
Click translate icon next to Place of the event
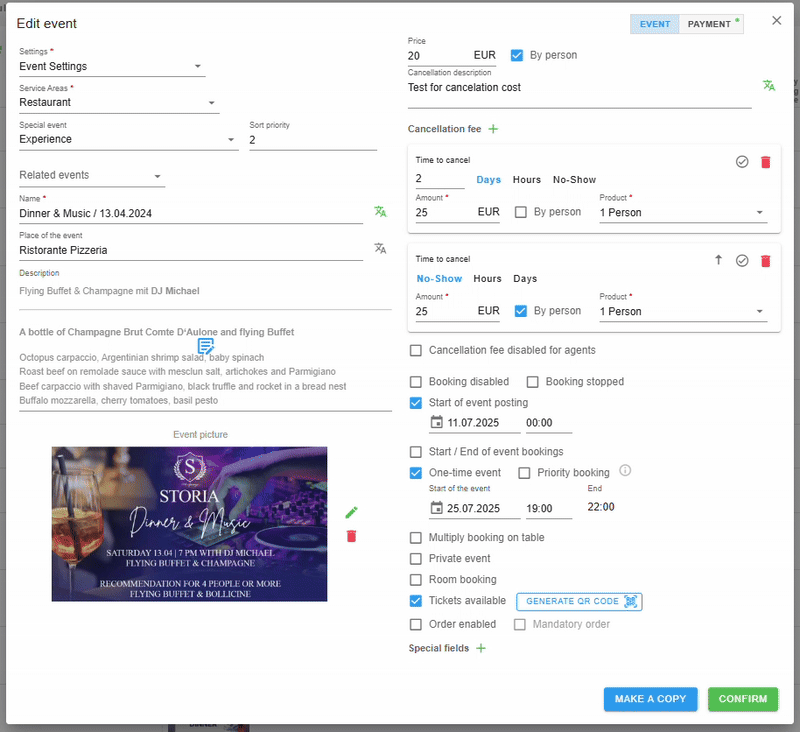click(x=380, y=248)
